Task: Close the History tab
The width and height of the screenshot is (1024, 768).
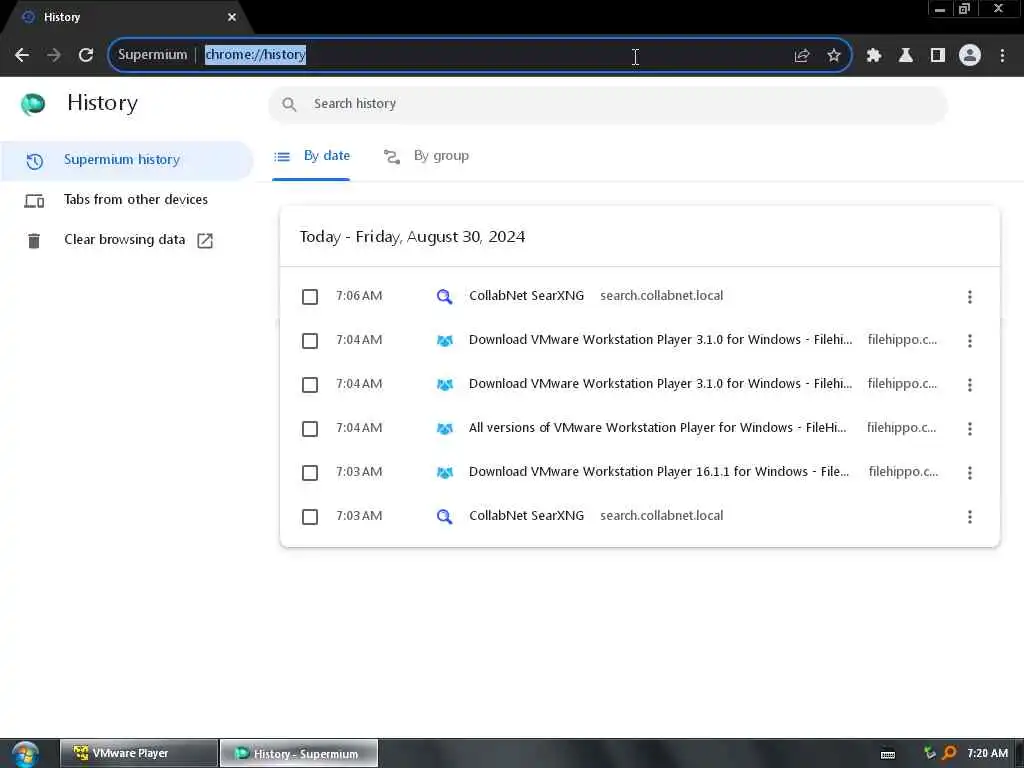Action: pos(232,18)
